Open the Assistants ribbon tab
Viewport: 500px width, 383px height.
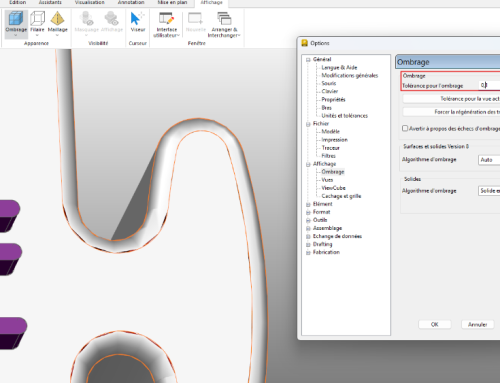tap(50, 2)
